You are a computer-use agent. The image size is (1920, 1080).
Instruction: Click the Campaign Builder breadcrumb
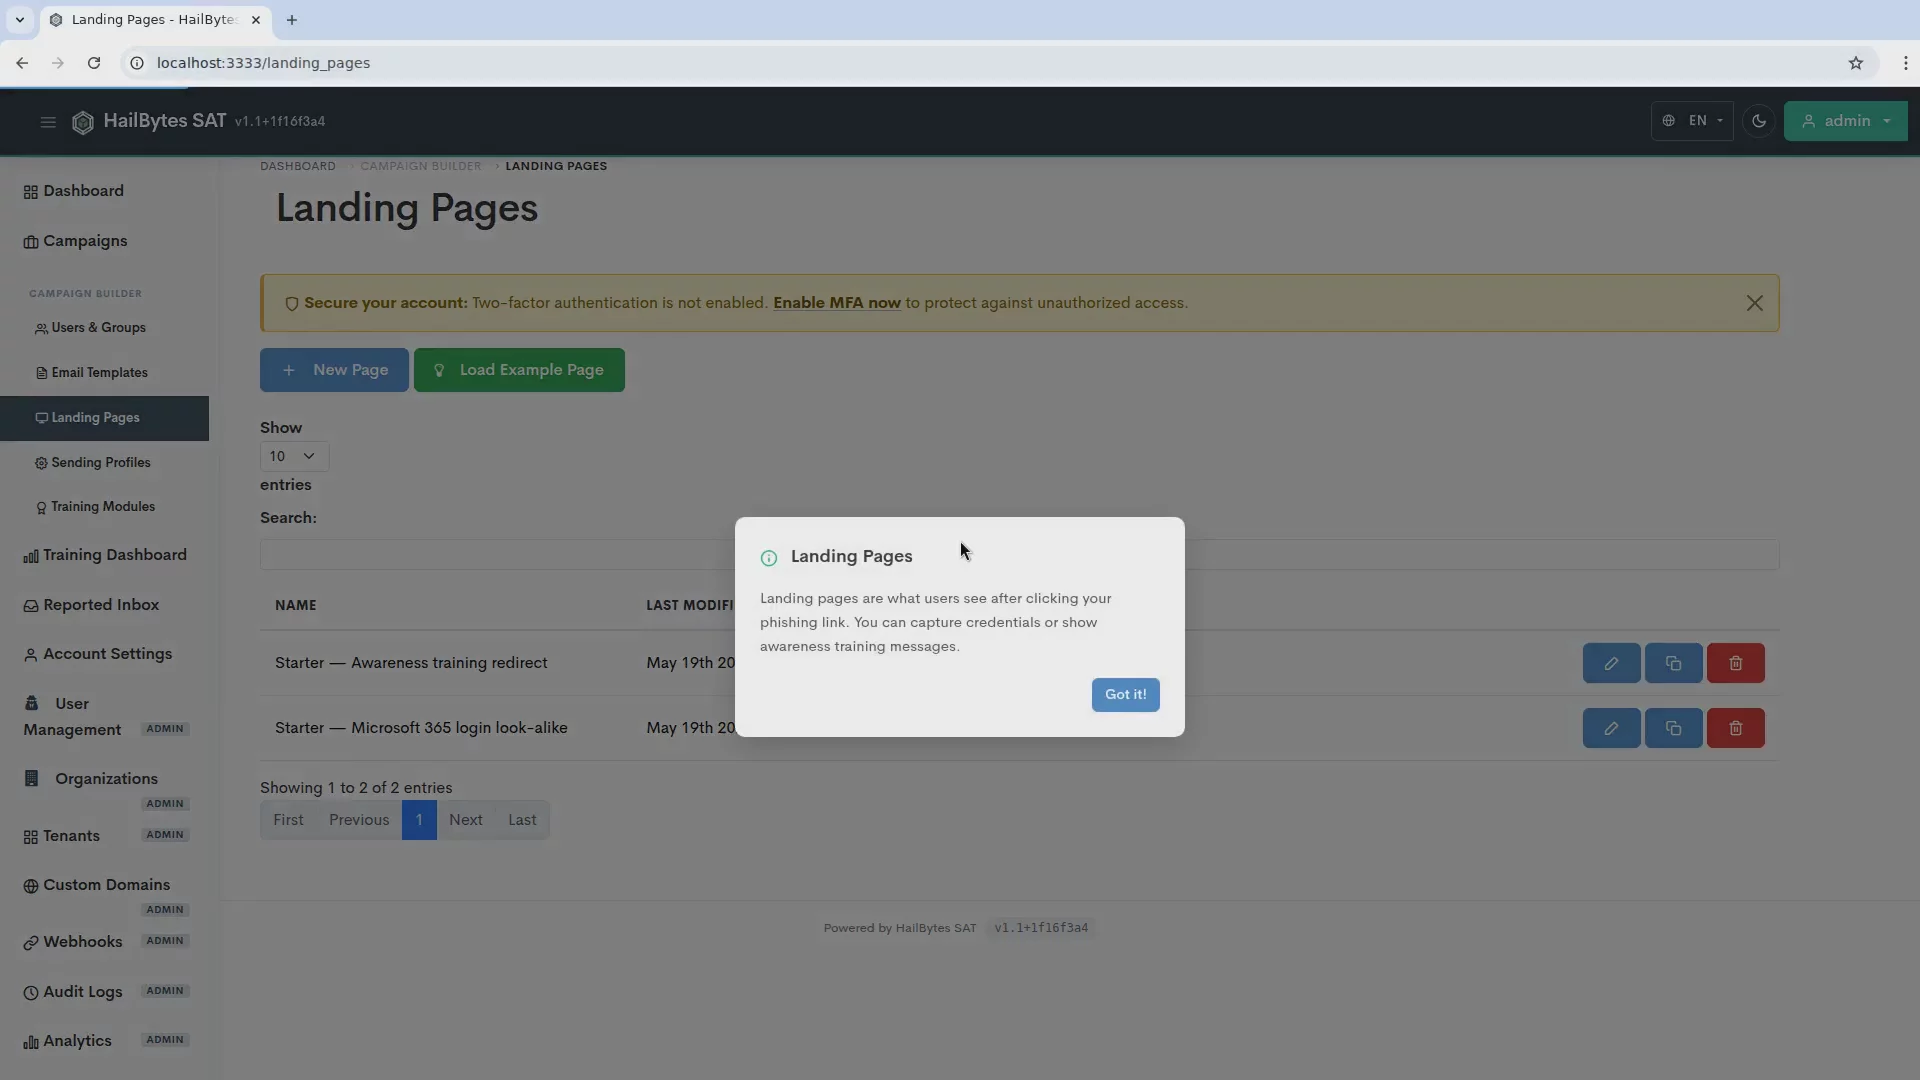(420, 166)
